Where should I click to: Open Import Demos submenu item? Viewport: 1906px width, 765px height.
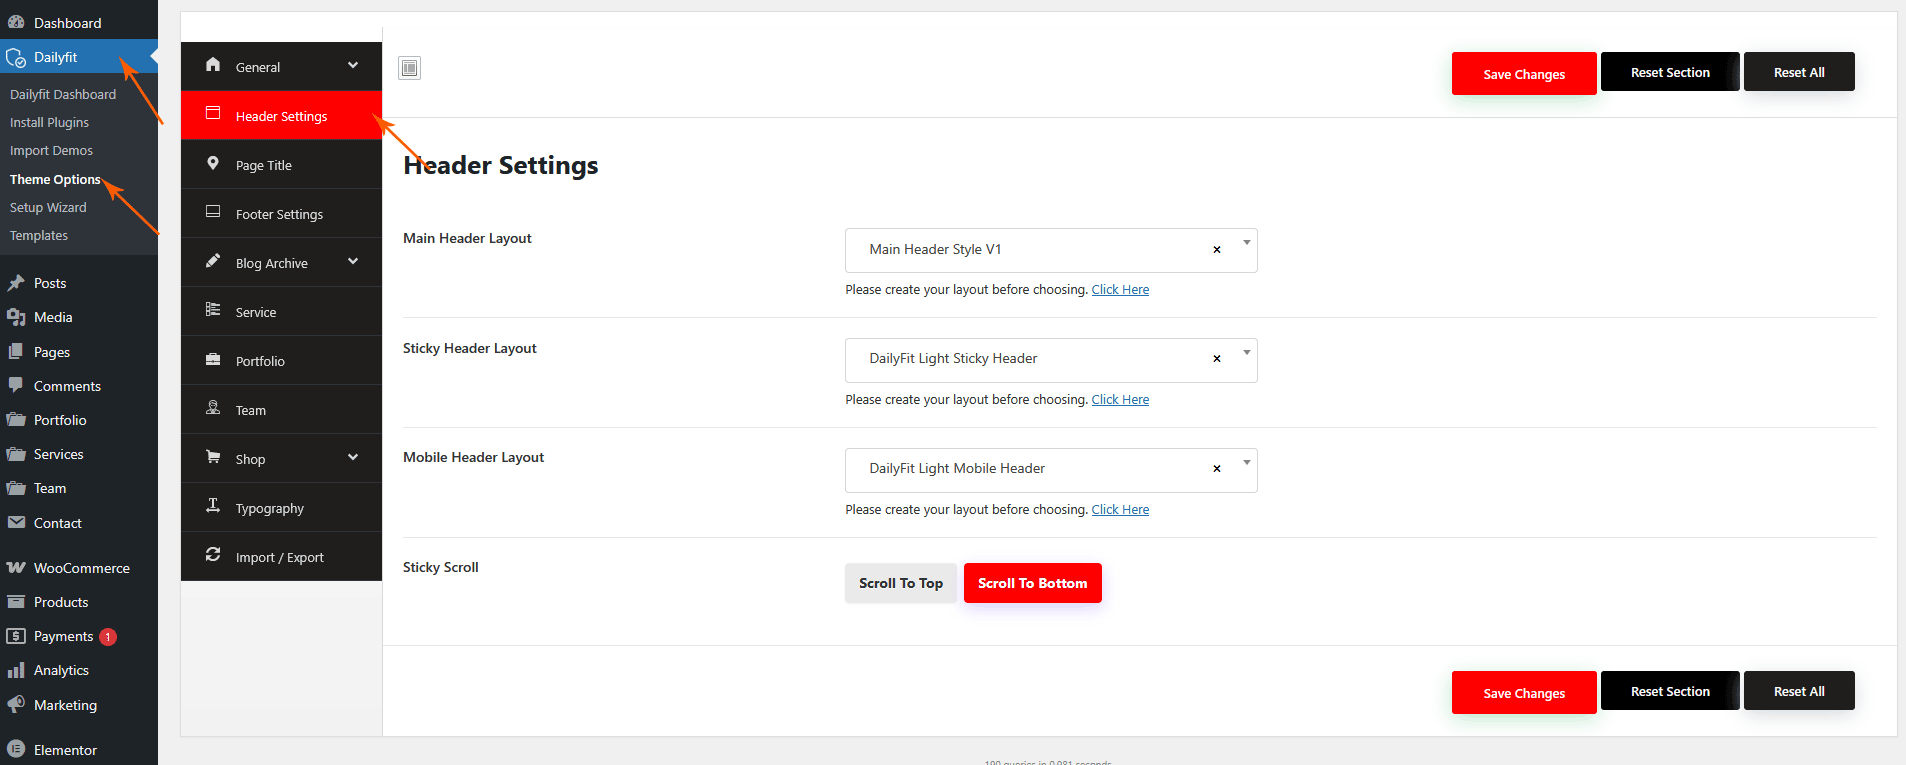(x=51, y=151)
